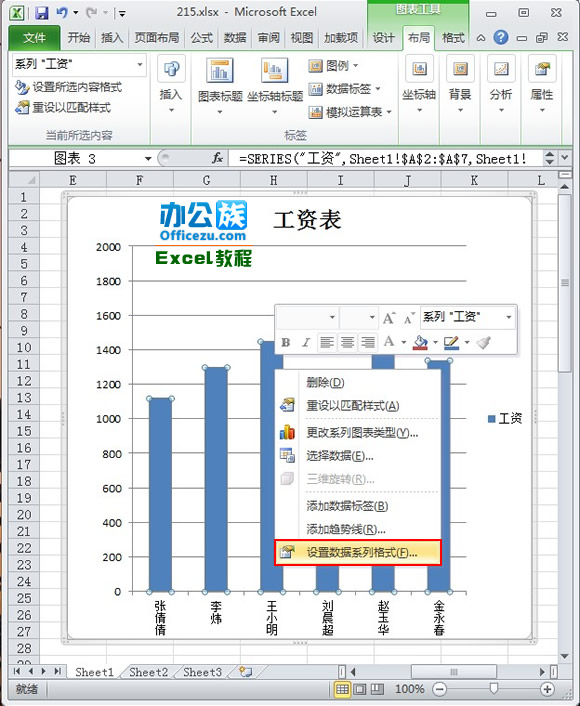The height and width of the screenshot is (706, 580).
Task: Click the zoom slider handle in status bar
Action: pyautogui.click(x=494, y=688)
